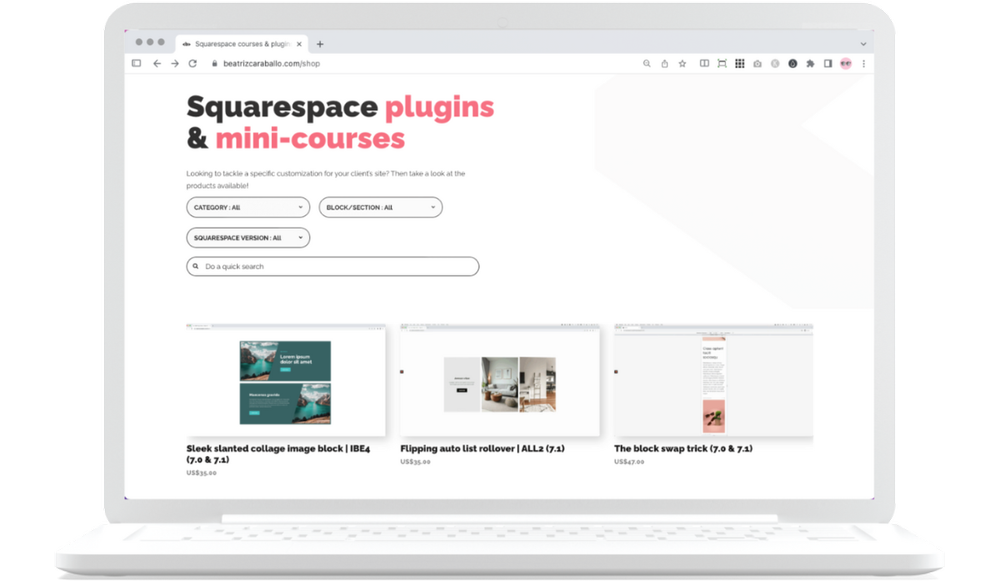Open the pink profile avatar
Image resolution: width=1000 pixels, height=582 pixels.
[x=846, y=64]
